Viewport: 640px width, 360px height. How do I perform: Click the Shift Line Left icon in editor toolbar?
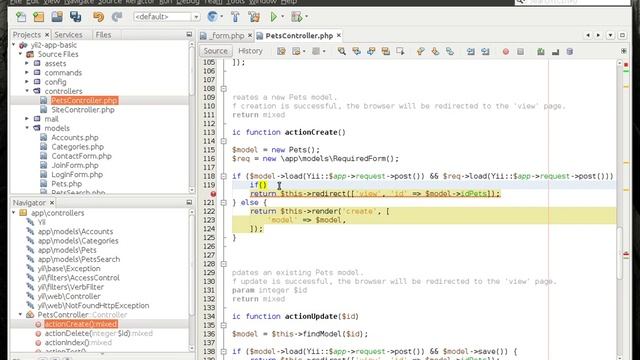(x=471, y=51)
